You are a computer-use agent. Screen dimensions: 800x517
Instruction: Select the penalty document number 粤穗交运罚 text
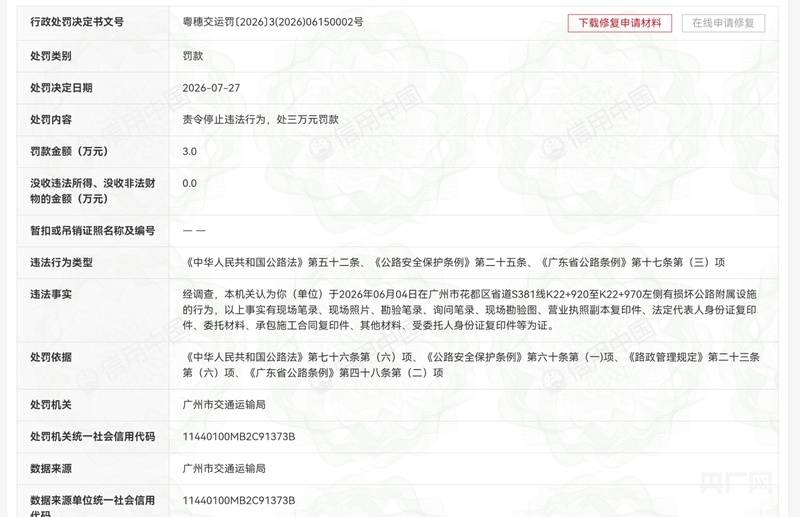coord(208,22)
